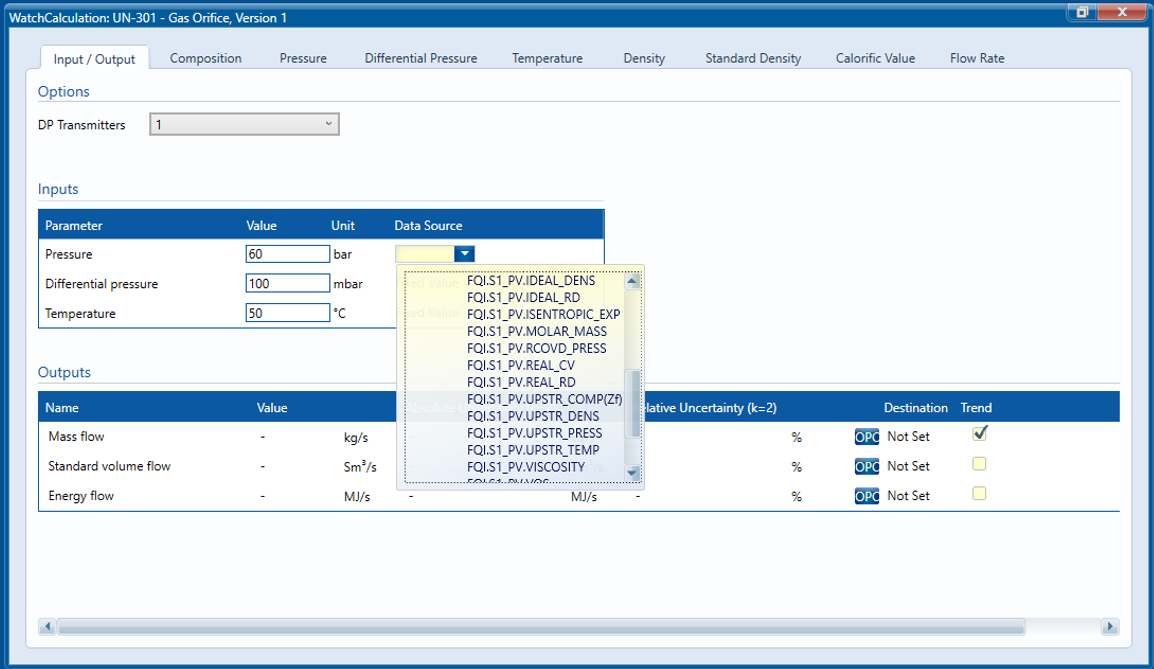
Task: Choose FQI.S1_PV.UPSTR_PRESS as data source
Action: [534, 433]
